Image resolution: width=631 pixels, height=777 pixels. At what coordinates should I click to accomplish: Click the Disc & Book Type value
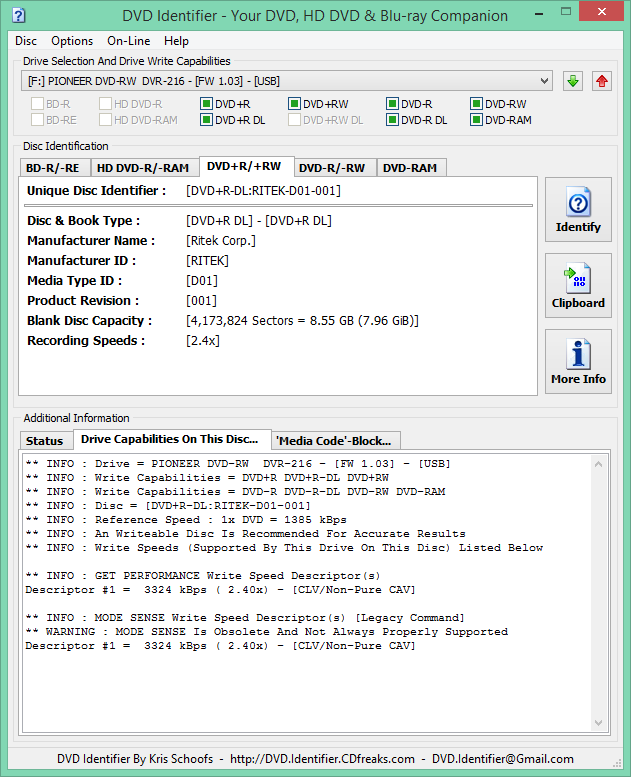click(259, 221)
